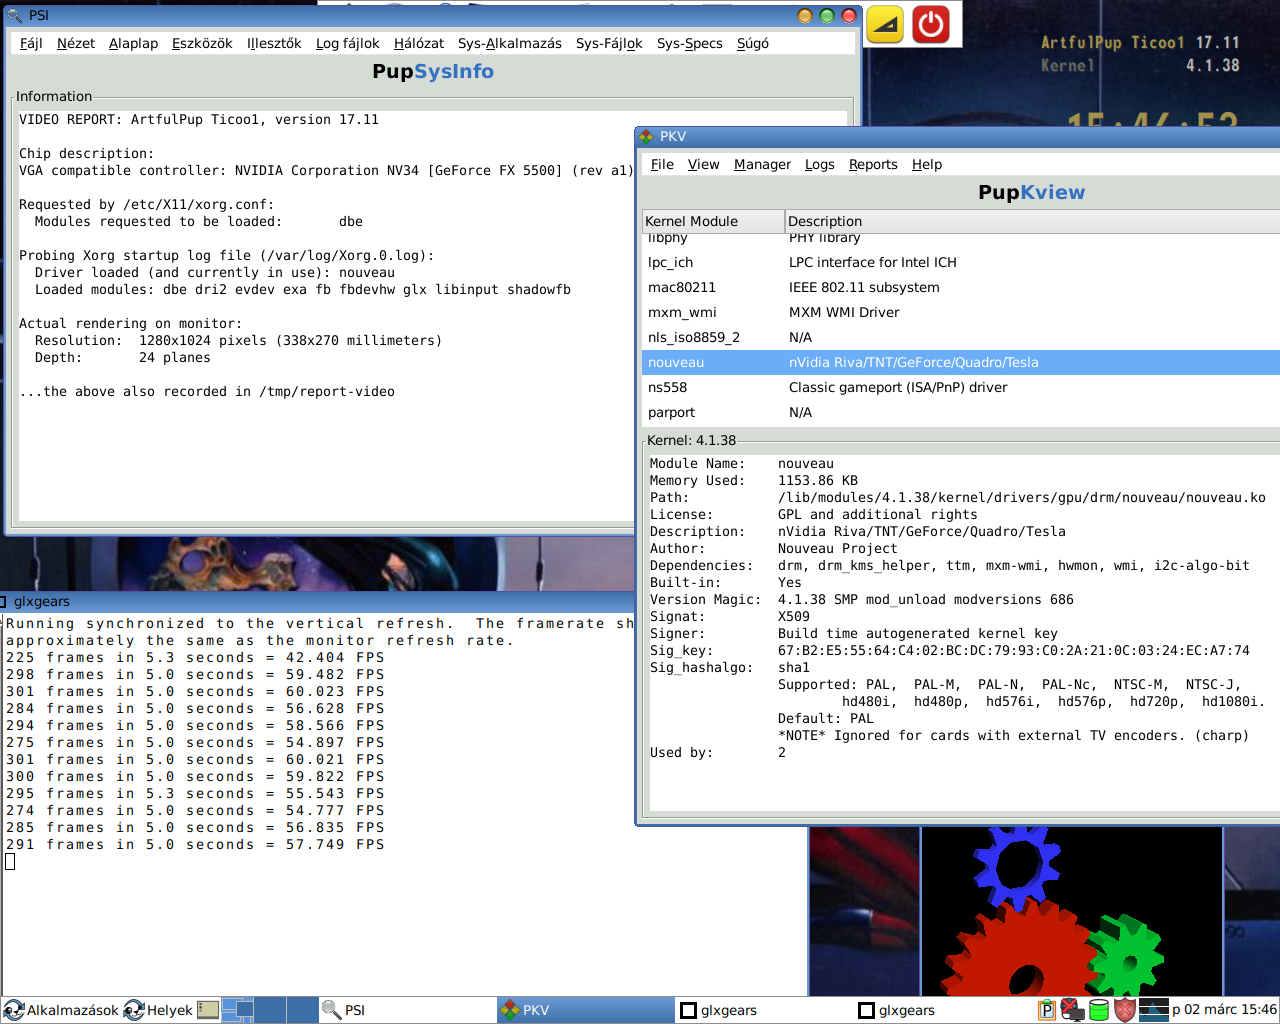Click the nouveau.ko module path text
Viewport: 1280px width, 1024px height.
tap(1022, 497)
